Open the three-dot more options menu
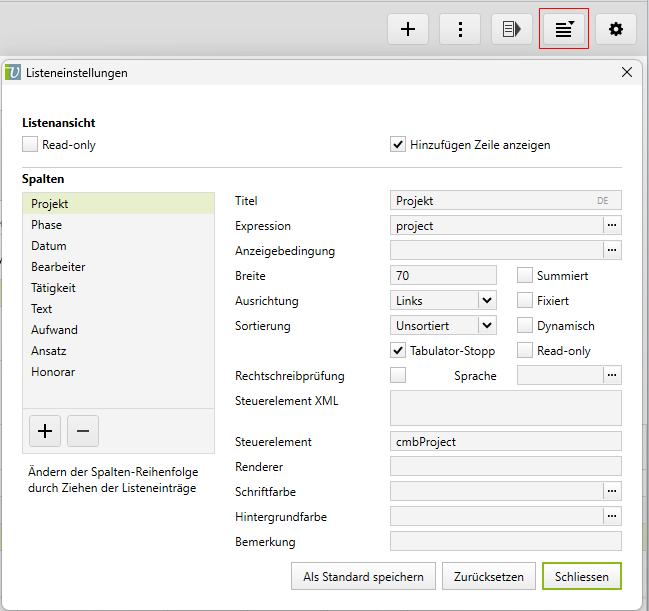The height and width of the screenshot is (611, 649). click(460, 29)
